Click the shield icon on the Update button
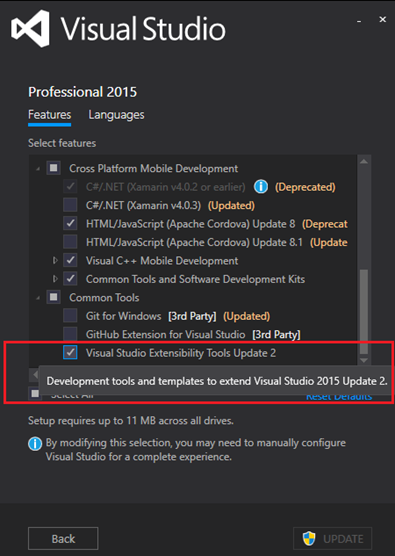The width and height of the screenshot is (395, 556). click(309, 538)
